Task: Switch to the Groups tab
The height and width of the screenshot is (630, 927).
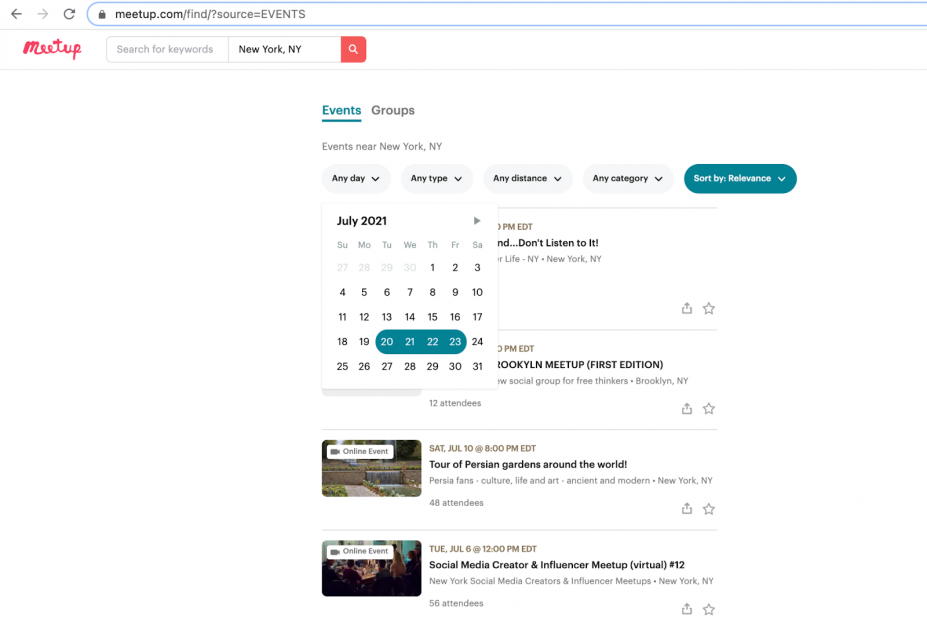Action: [392, 110]
